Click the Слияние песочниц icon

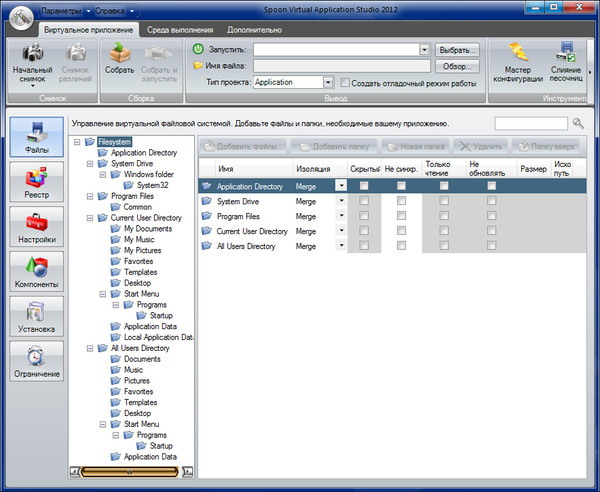click(x=567, y=53)
